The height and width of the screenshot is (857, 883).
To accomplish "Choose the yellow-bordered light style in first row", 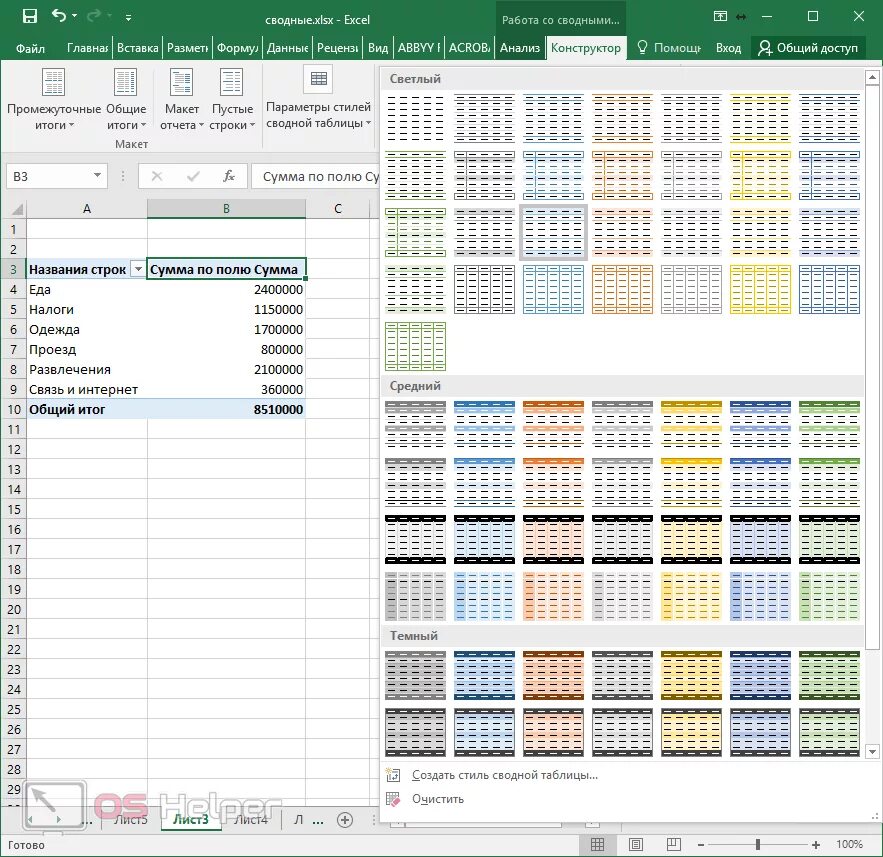I will 760,118.
